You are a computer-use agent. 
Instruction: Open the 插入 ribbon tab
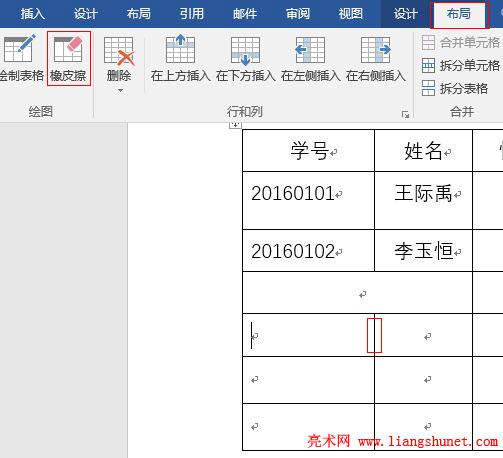coord(32,14)
